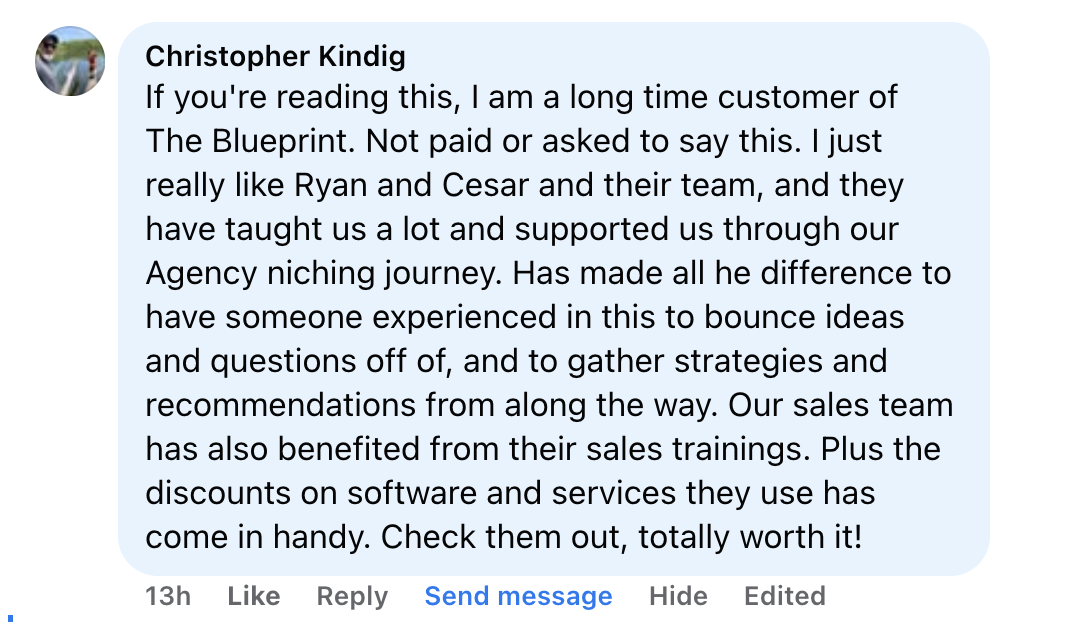The width and height of the screenshot is (1090, 622).
Task: Open the Christopher Kindig name link
Action: (x=275, y=56)
